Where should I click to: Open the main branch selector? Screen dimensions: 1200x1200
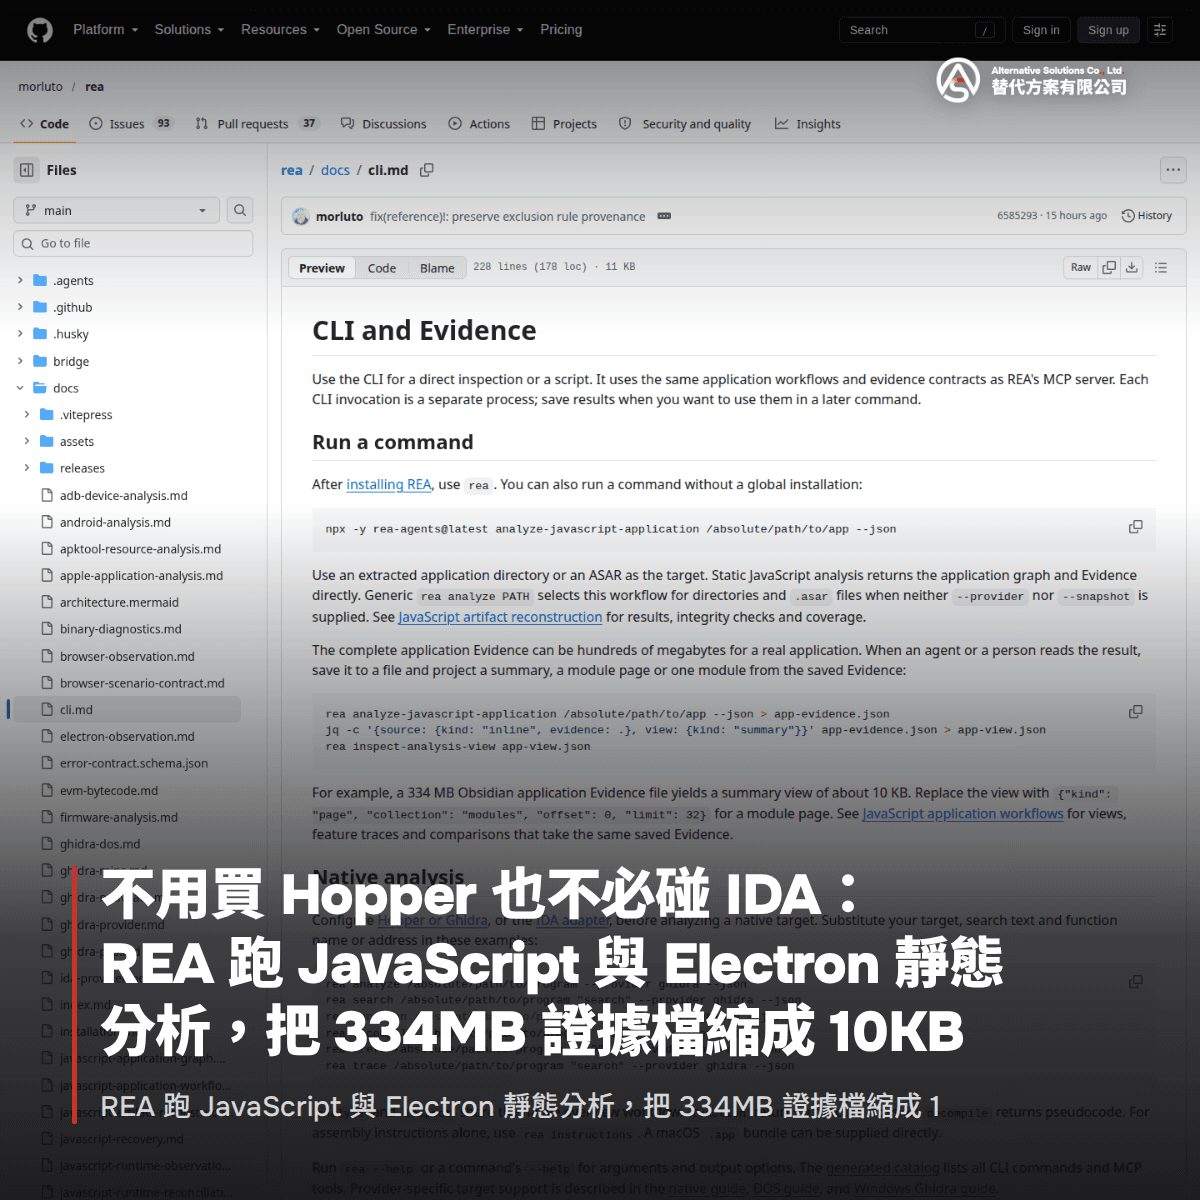[117, 210]
